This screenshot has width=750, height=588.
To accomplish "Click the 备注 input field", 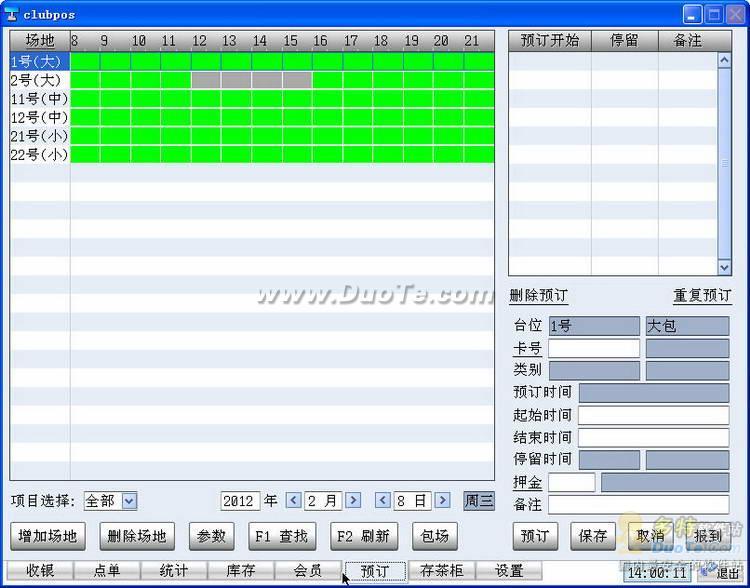I will pos(639,504).
